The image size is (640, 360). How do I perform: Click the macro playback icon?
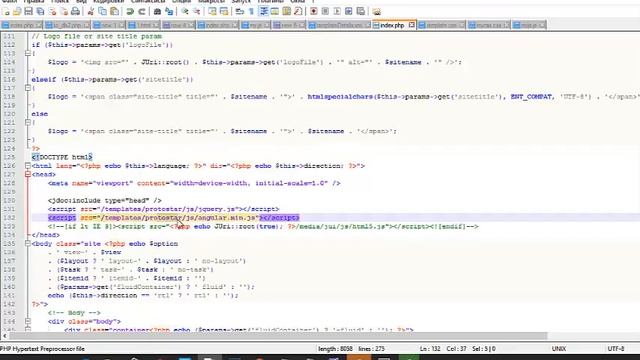(337, 11)
